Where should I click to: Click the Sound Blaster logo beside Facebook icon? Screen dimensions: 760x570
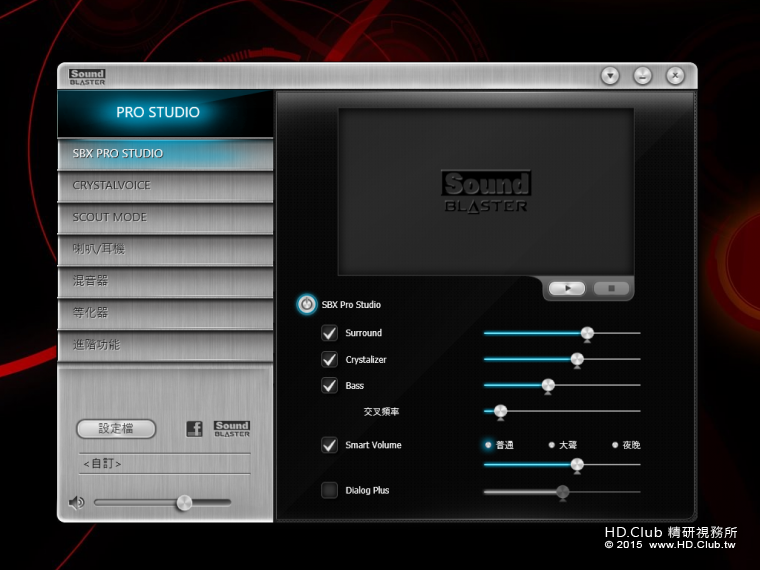[x=232, y=429]
